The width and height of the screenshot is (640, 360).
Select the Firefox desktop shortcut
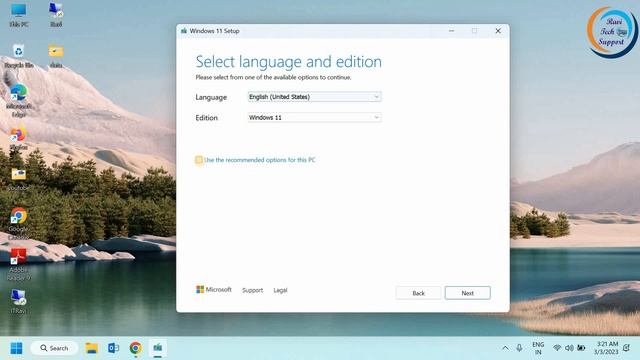coord(18,139)
